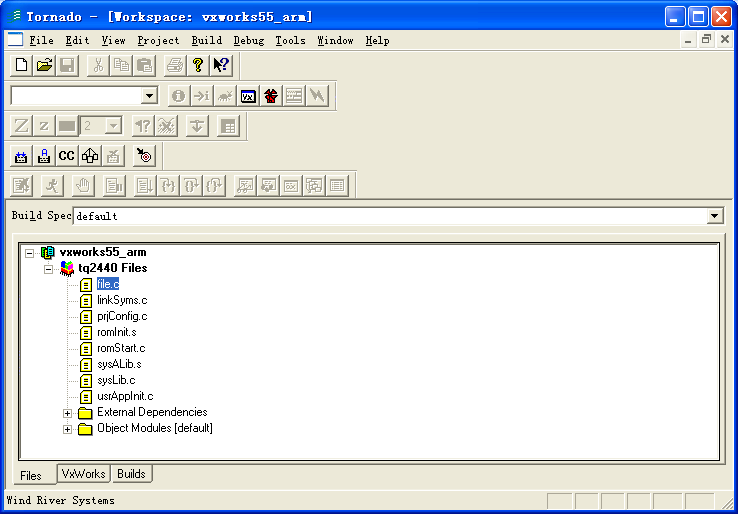Screen dimensions: 738x514
Task: Launch the shell '->i' icon
Action: tap(201, 96)
